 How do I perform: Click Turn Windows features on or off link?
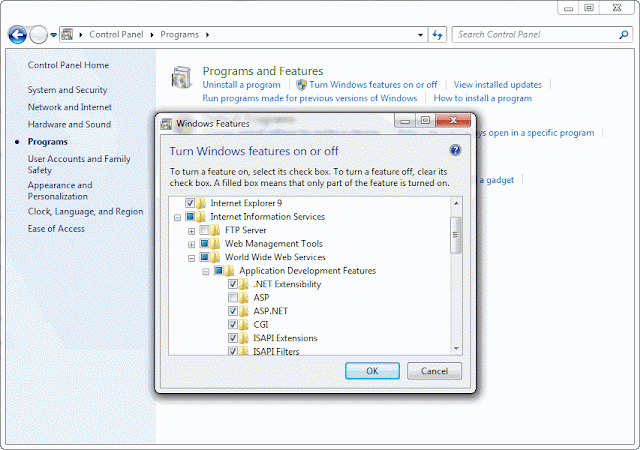coord(373,85)
